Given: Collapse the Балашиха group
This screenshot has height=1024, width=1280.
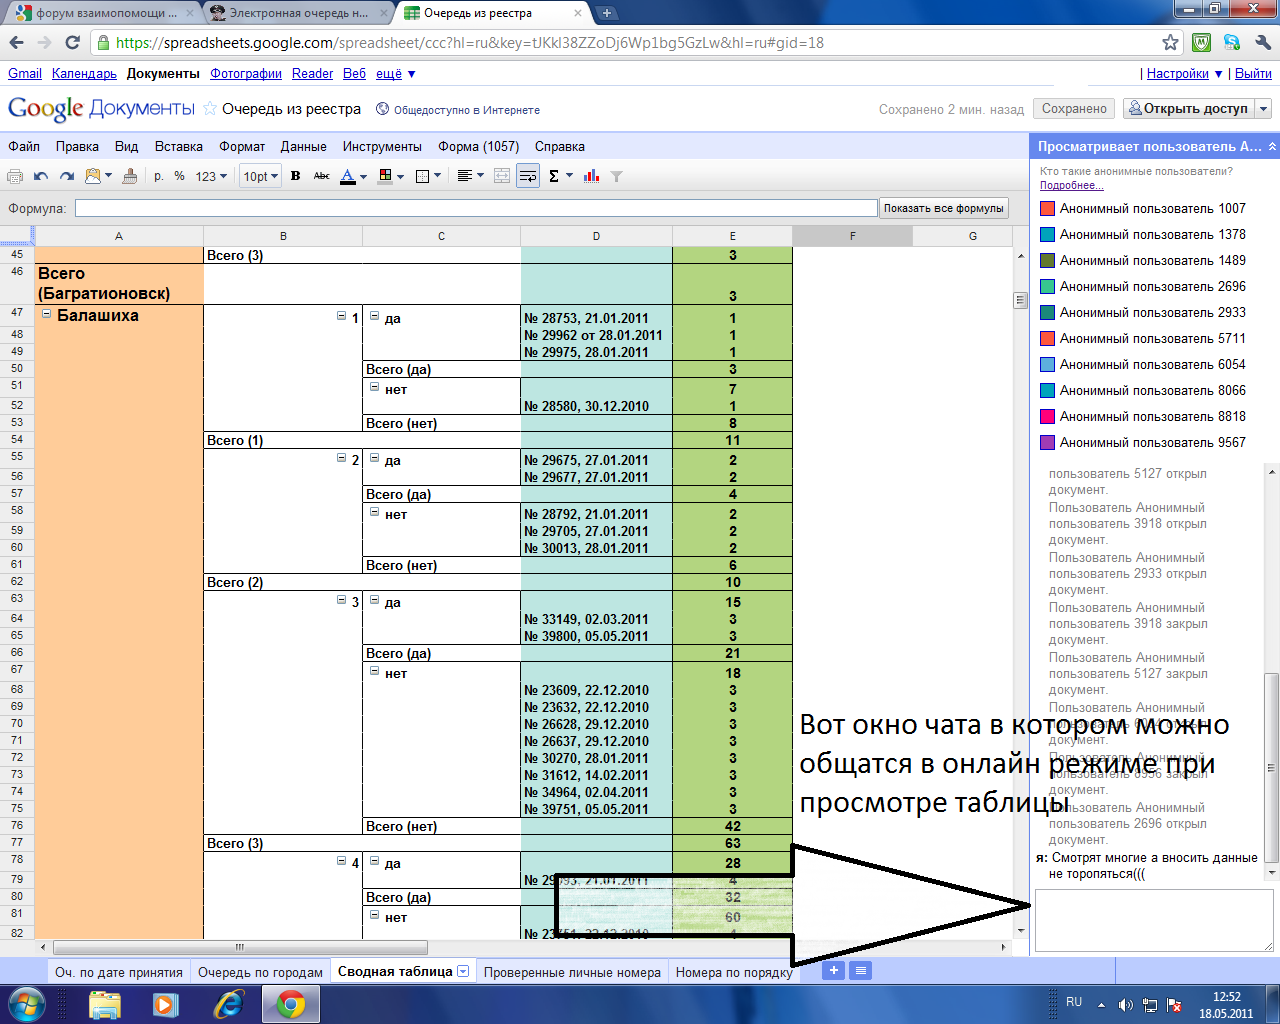Looking at the screenshot, I should 46,314.
